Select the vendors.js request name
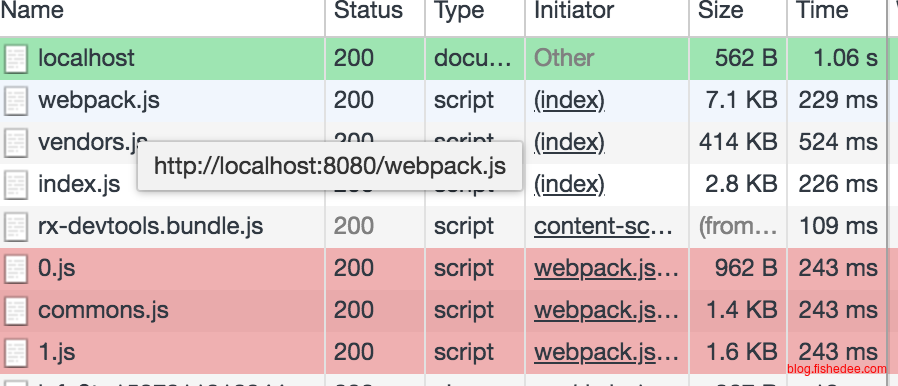 coord(93,142)
